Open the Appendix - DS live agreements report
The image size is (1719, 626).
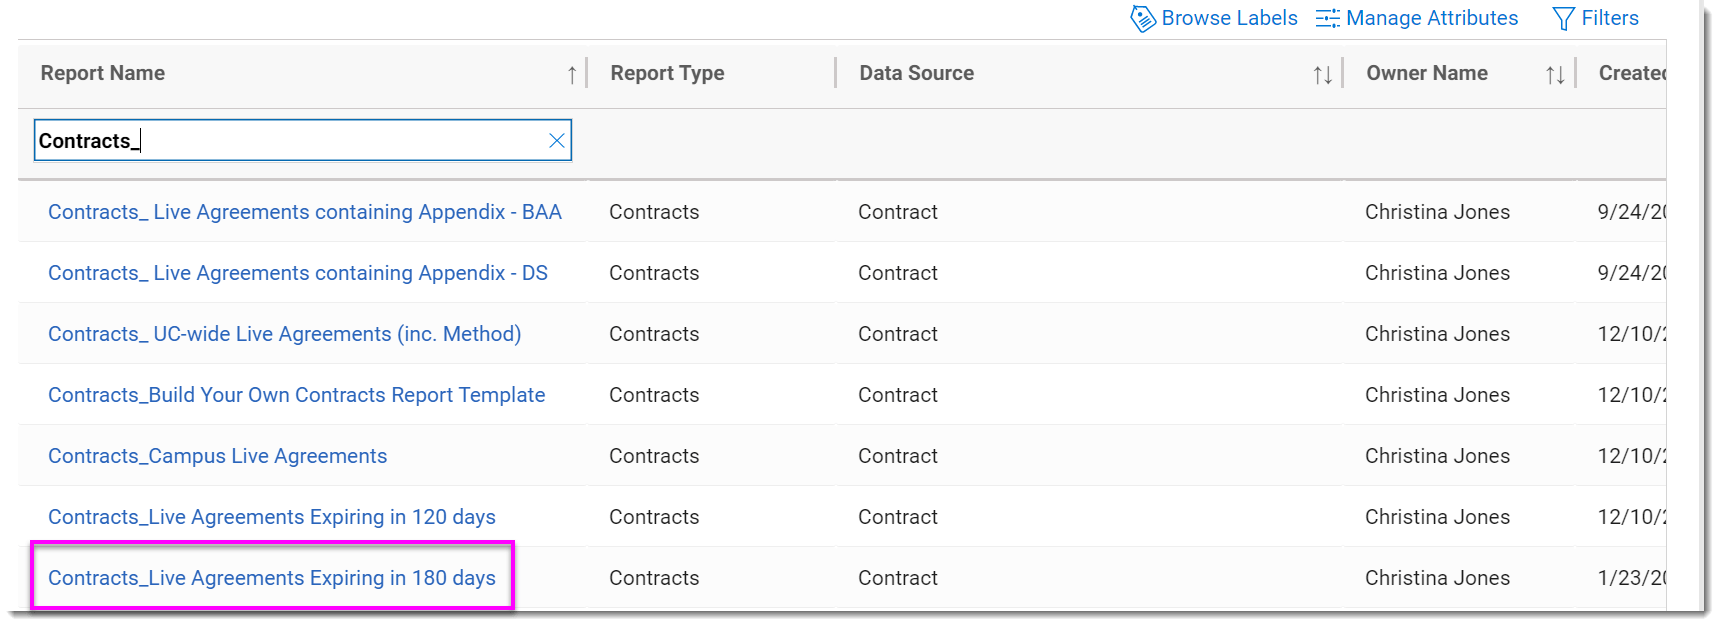297,272
